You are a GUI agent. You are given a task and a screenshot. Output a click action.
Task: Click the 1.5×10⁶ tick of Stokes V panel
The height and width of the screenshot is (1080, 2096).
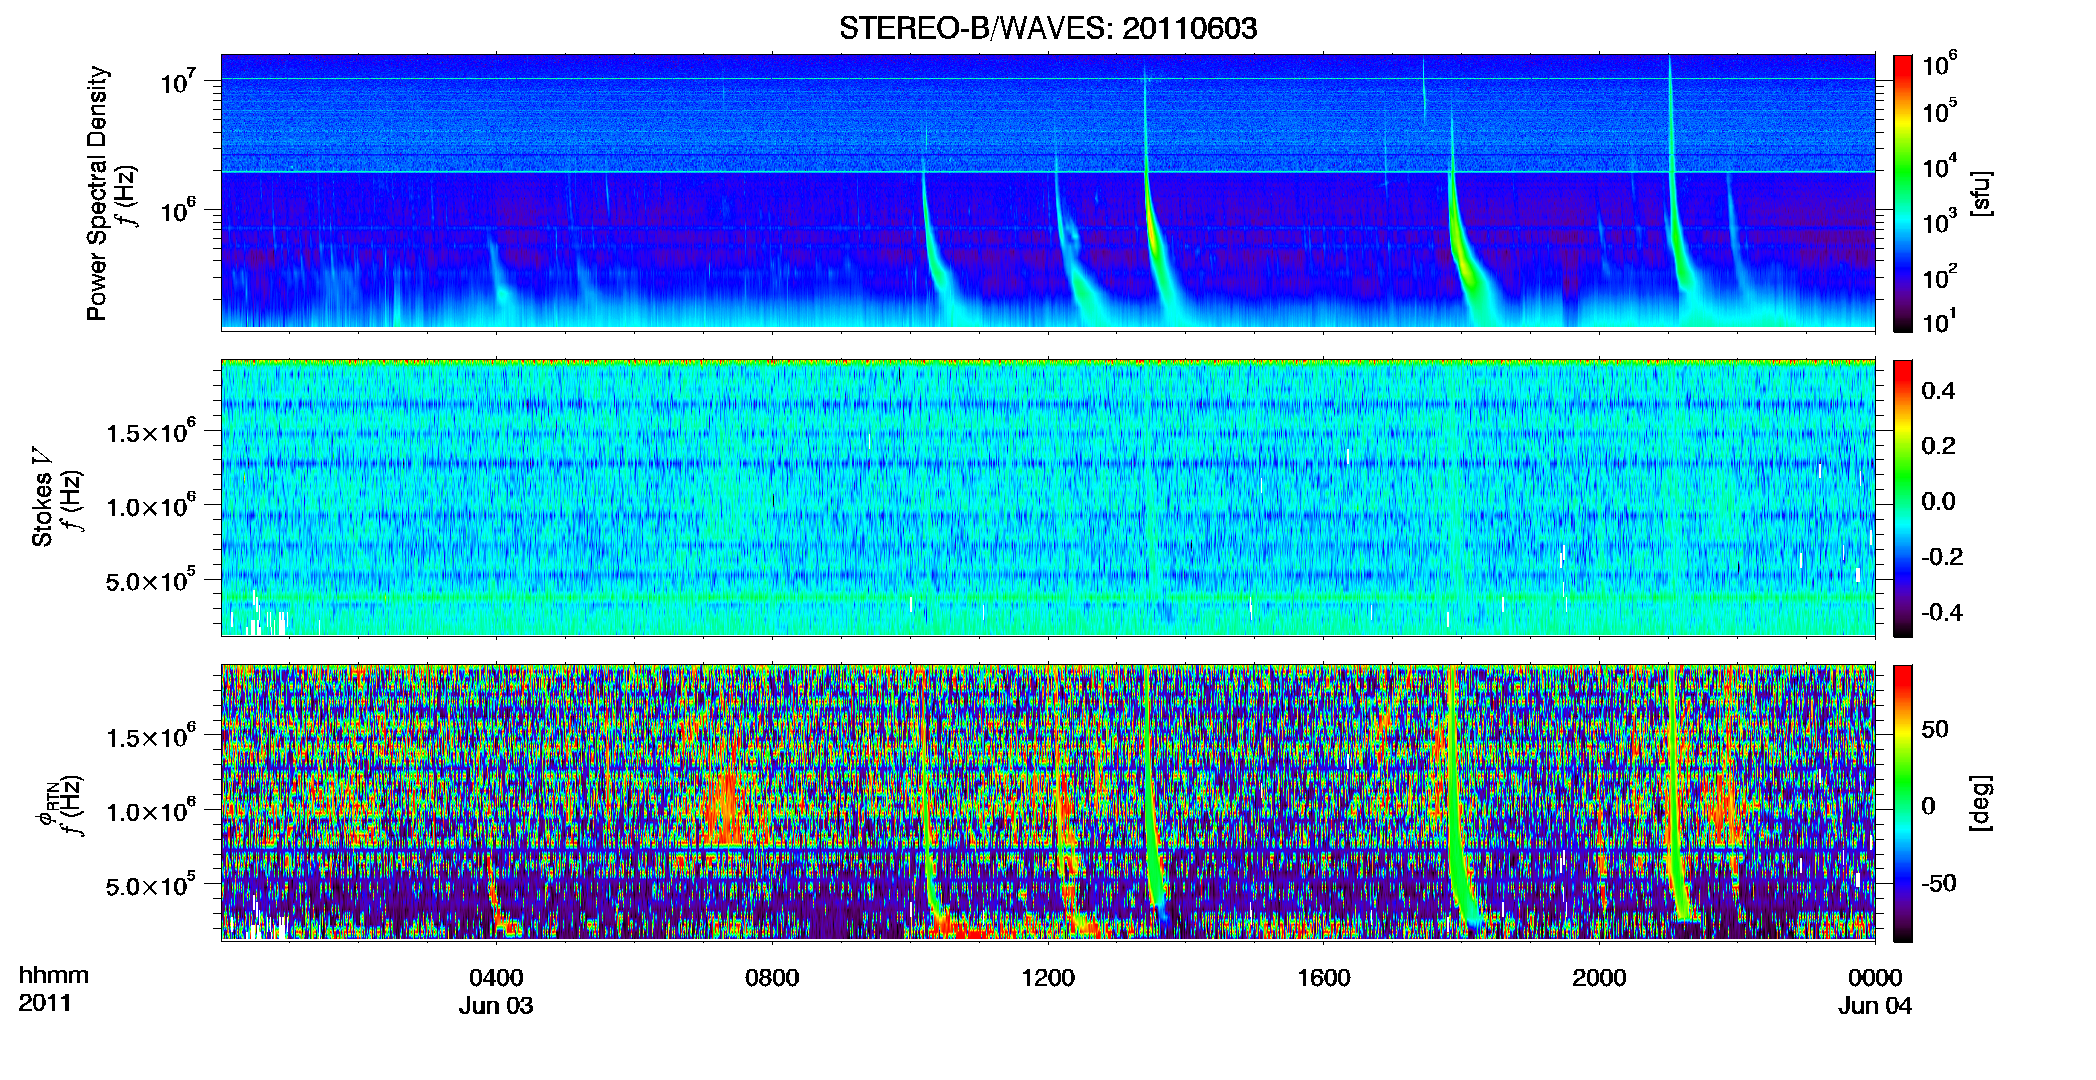[151, 432]
